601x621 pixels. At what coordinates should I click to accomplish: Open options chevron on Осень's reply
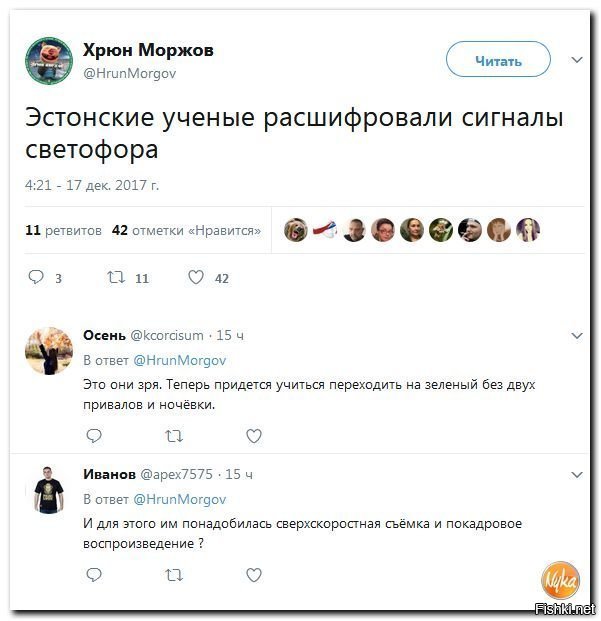click(x=577, y=336)
